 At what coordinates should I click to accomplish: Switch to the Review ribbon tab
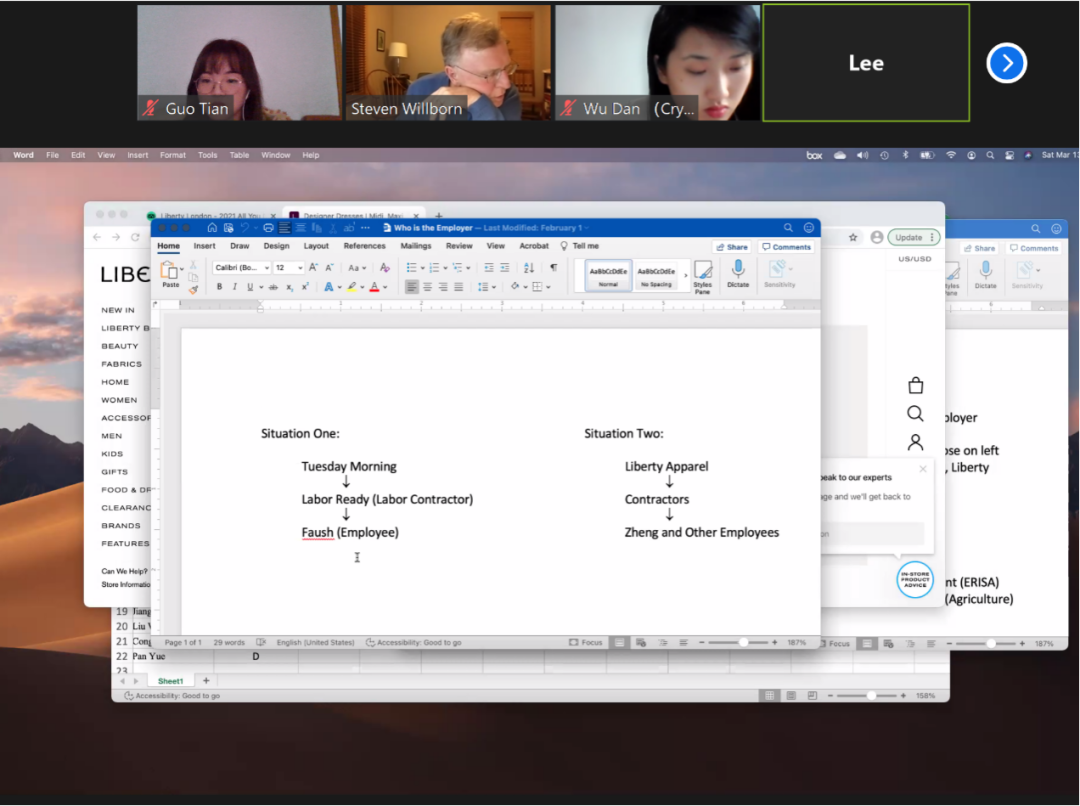pos(459,246)
